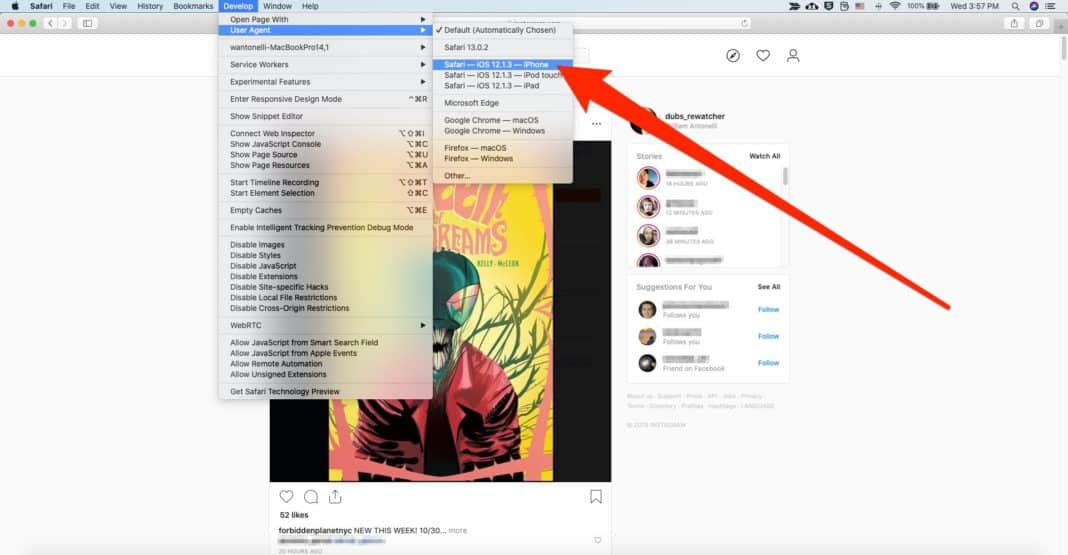Screen dimensions: 1068x555
Task: Follow the 'Friend on Facebook' suggested account
Action: tap(768, 363)
